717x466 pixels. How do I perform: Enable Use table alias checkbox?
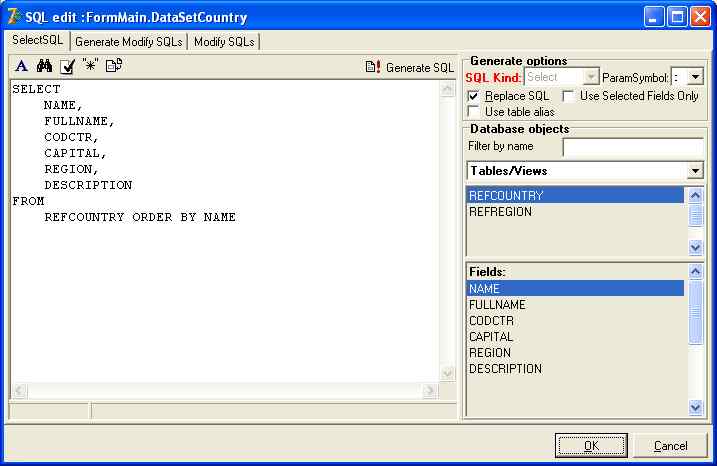(473, 112)
